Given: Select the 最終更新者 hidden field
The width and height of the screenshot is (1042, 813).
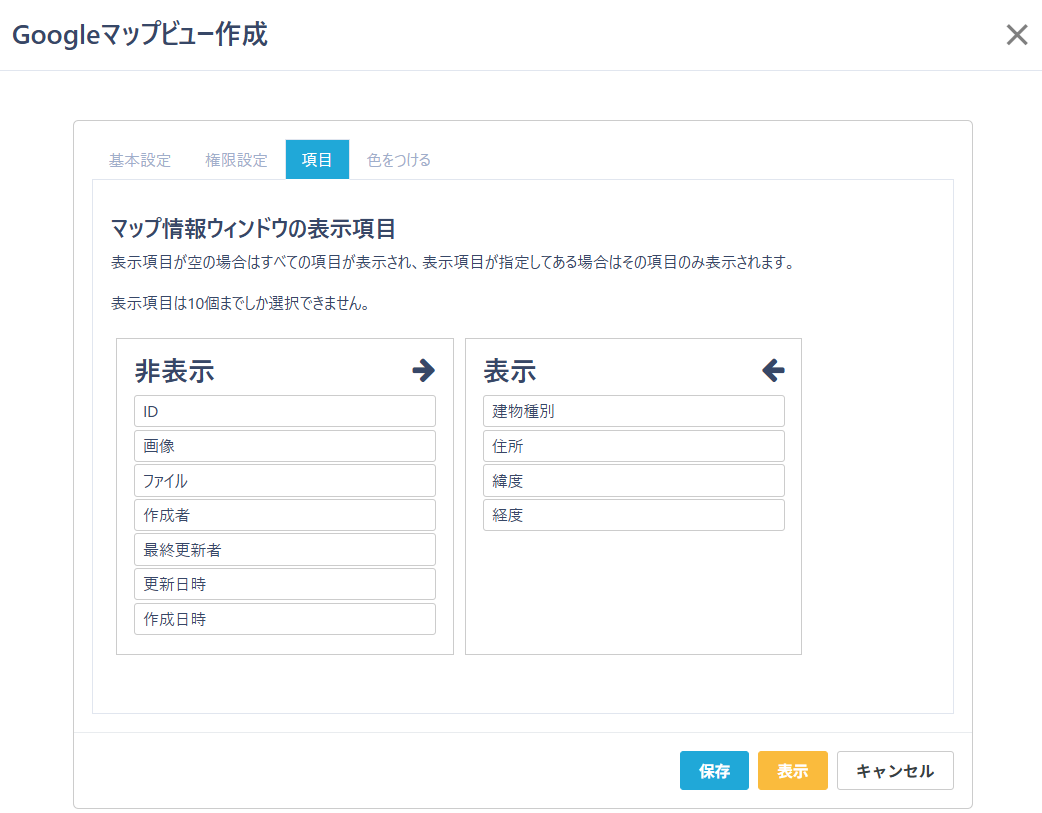Looking at the screenshot, I should click(285, 549).
